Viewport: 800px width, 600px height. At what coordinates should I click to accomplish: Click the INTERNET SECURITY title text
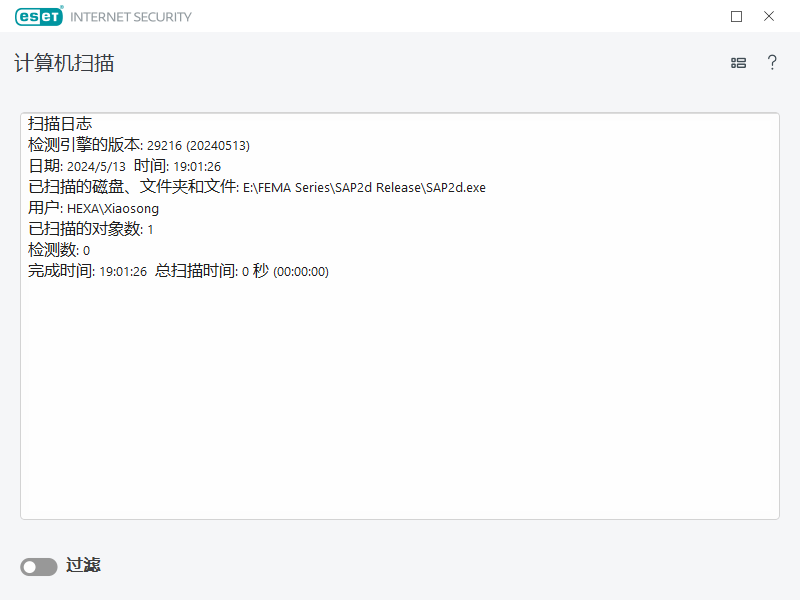pos(131,17)
